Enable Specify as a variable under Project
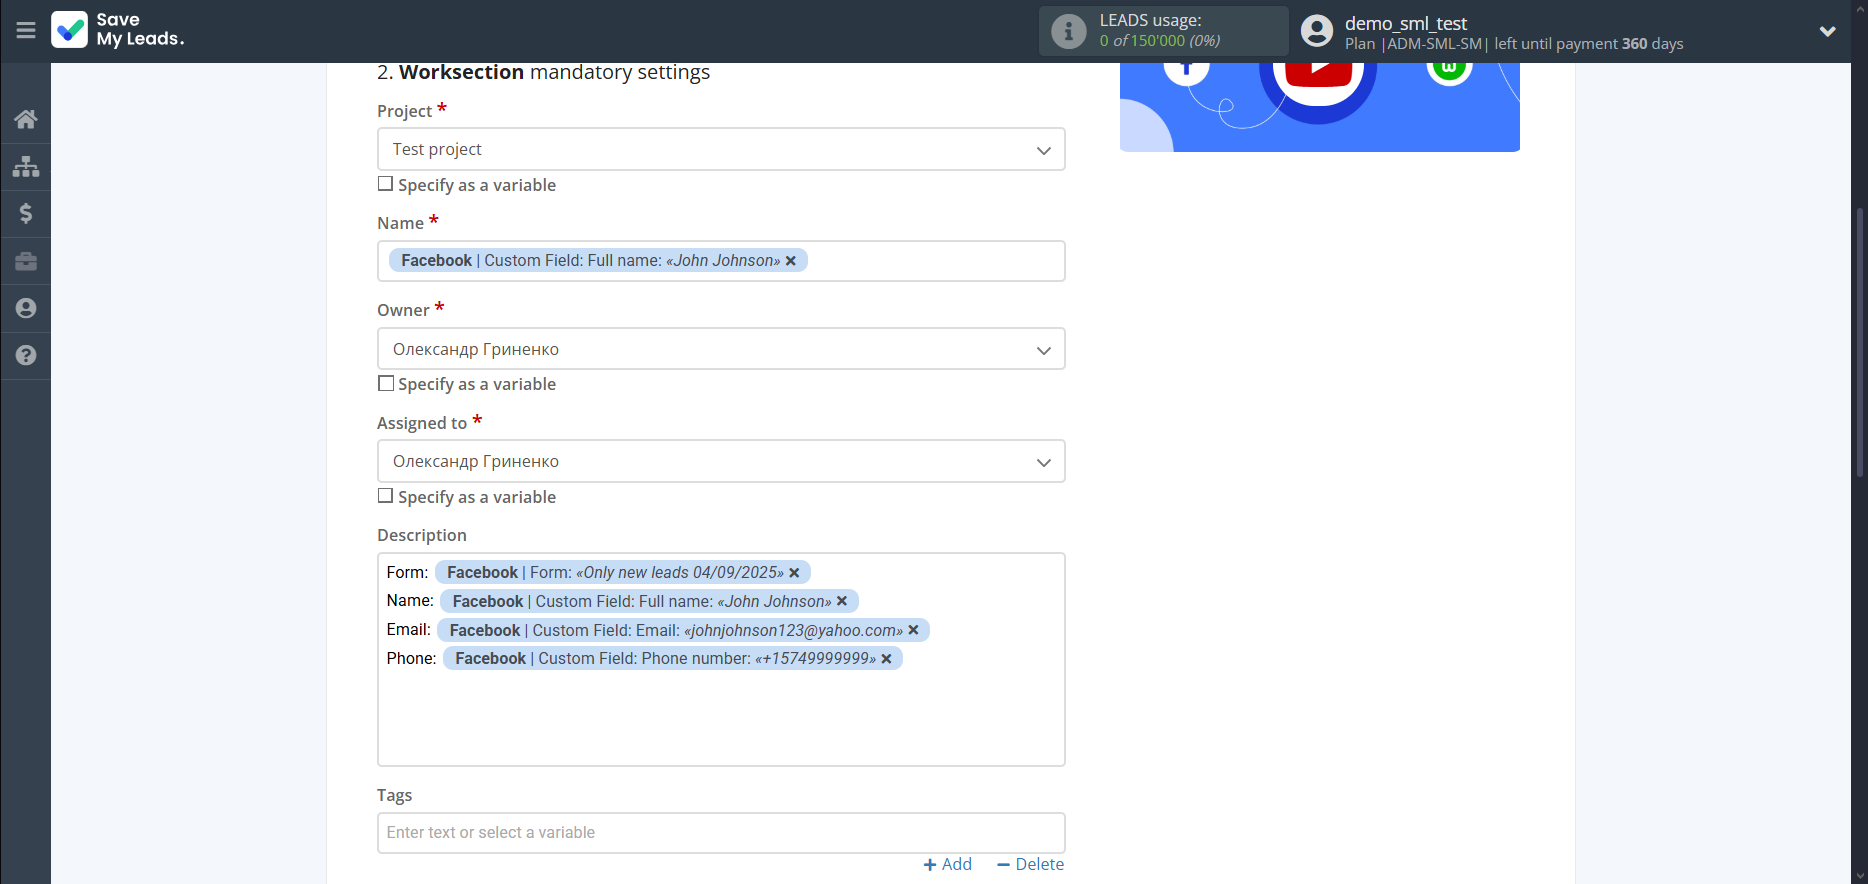1868x884 pixels. (x=386, y=184)
